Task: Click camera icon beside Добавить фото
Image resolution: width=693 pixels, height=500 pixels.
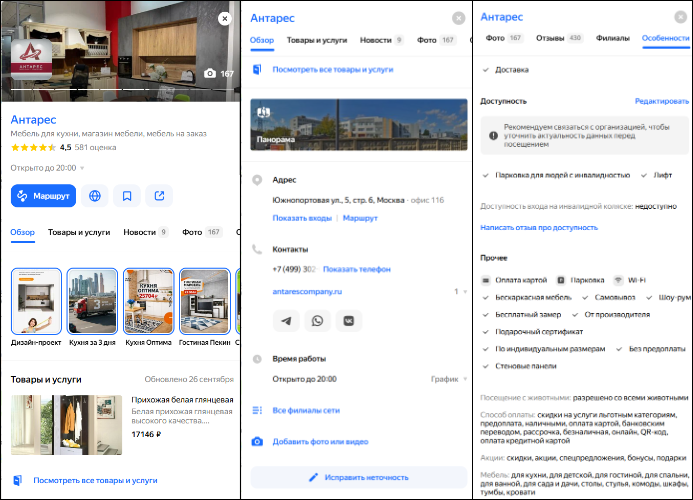Action: coord(257,442)
